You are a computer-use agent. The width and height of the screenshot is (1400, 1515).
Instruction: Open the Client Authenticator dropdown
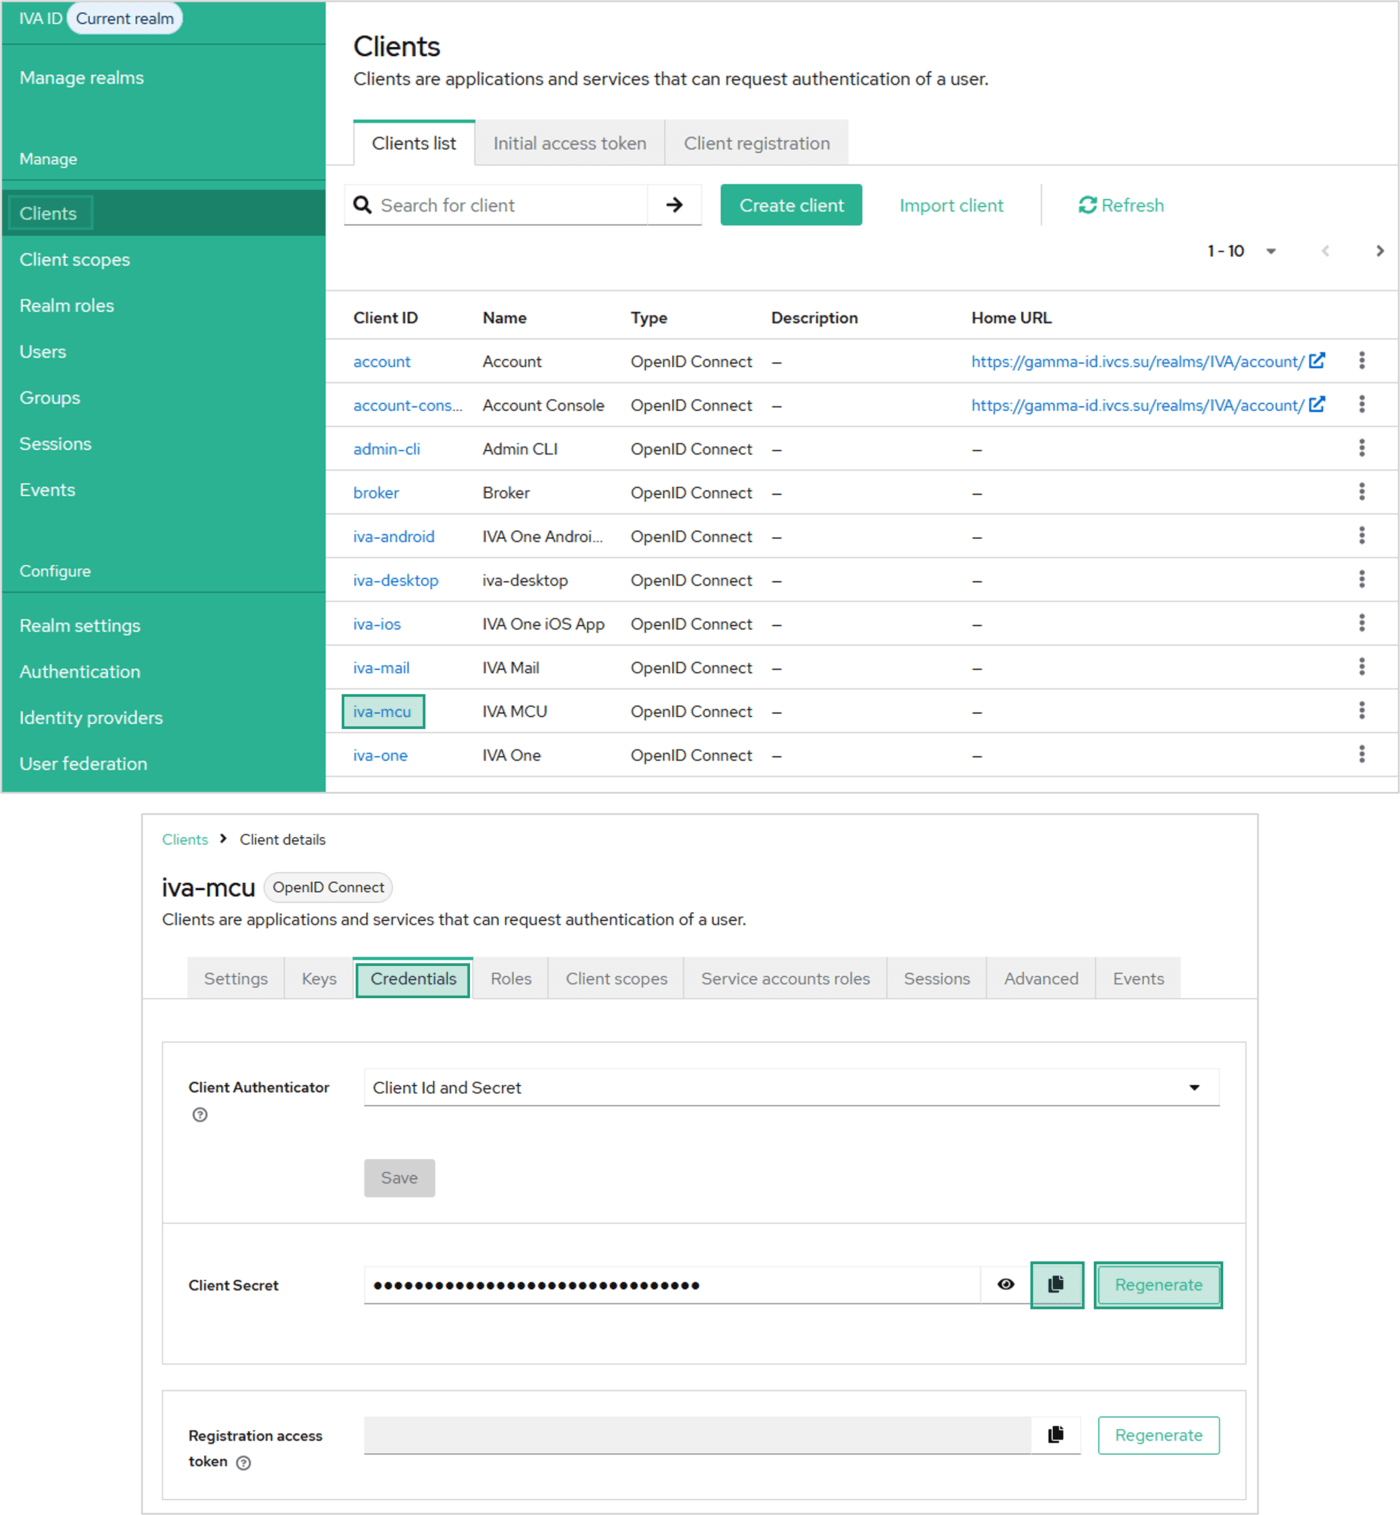click(x=791, y=1088)
